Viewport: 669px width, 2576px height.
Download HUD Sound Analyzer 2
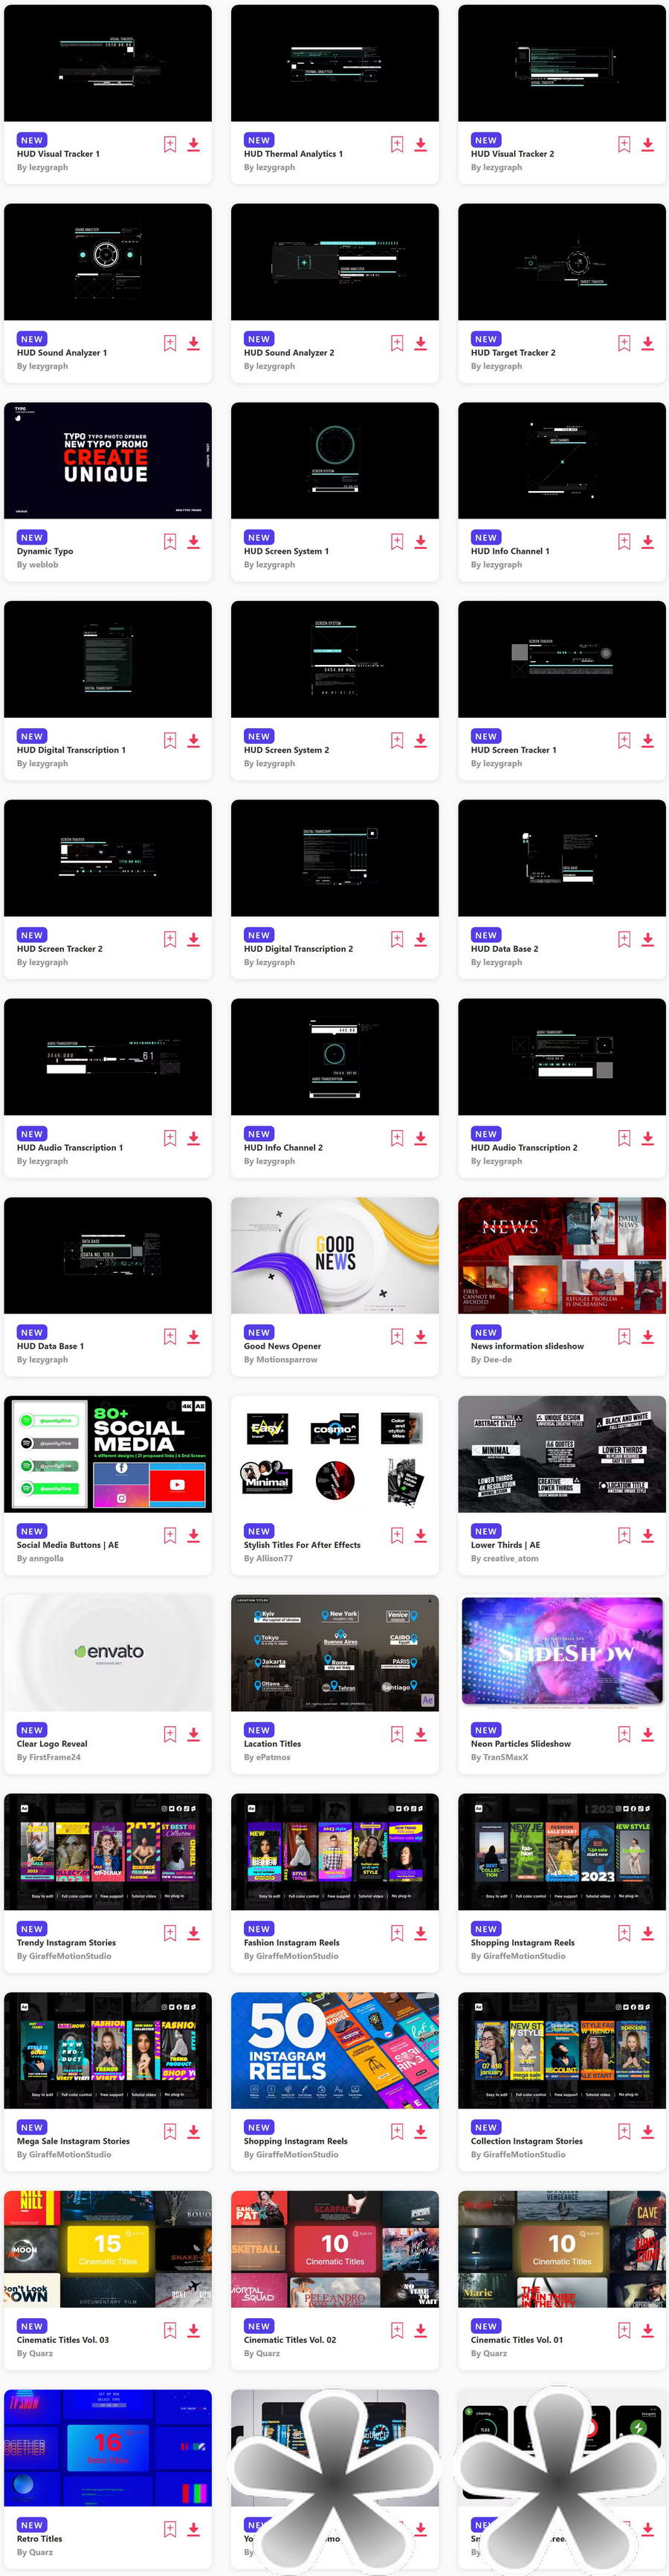click(421, 344)
